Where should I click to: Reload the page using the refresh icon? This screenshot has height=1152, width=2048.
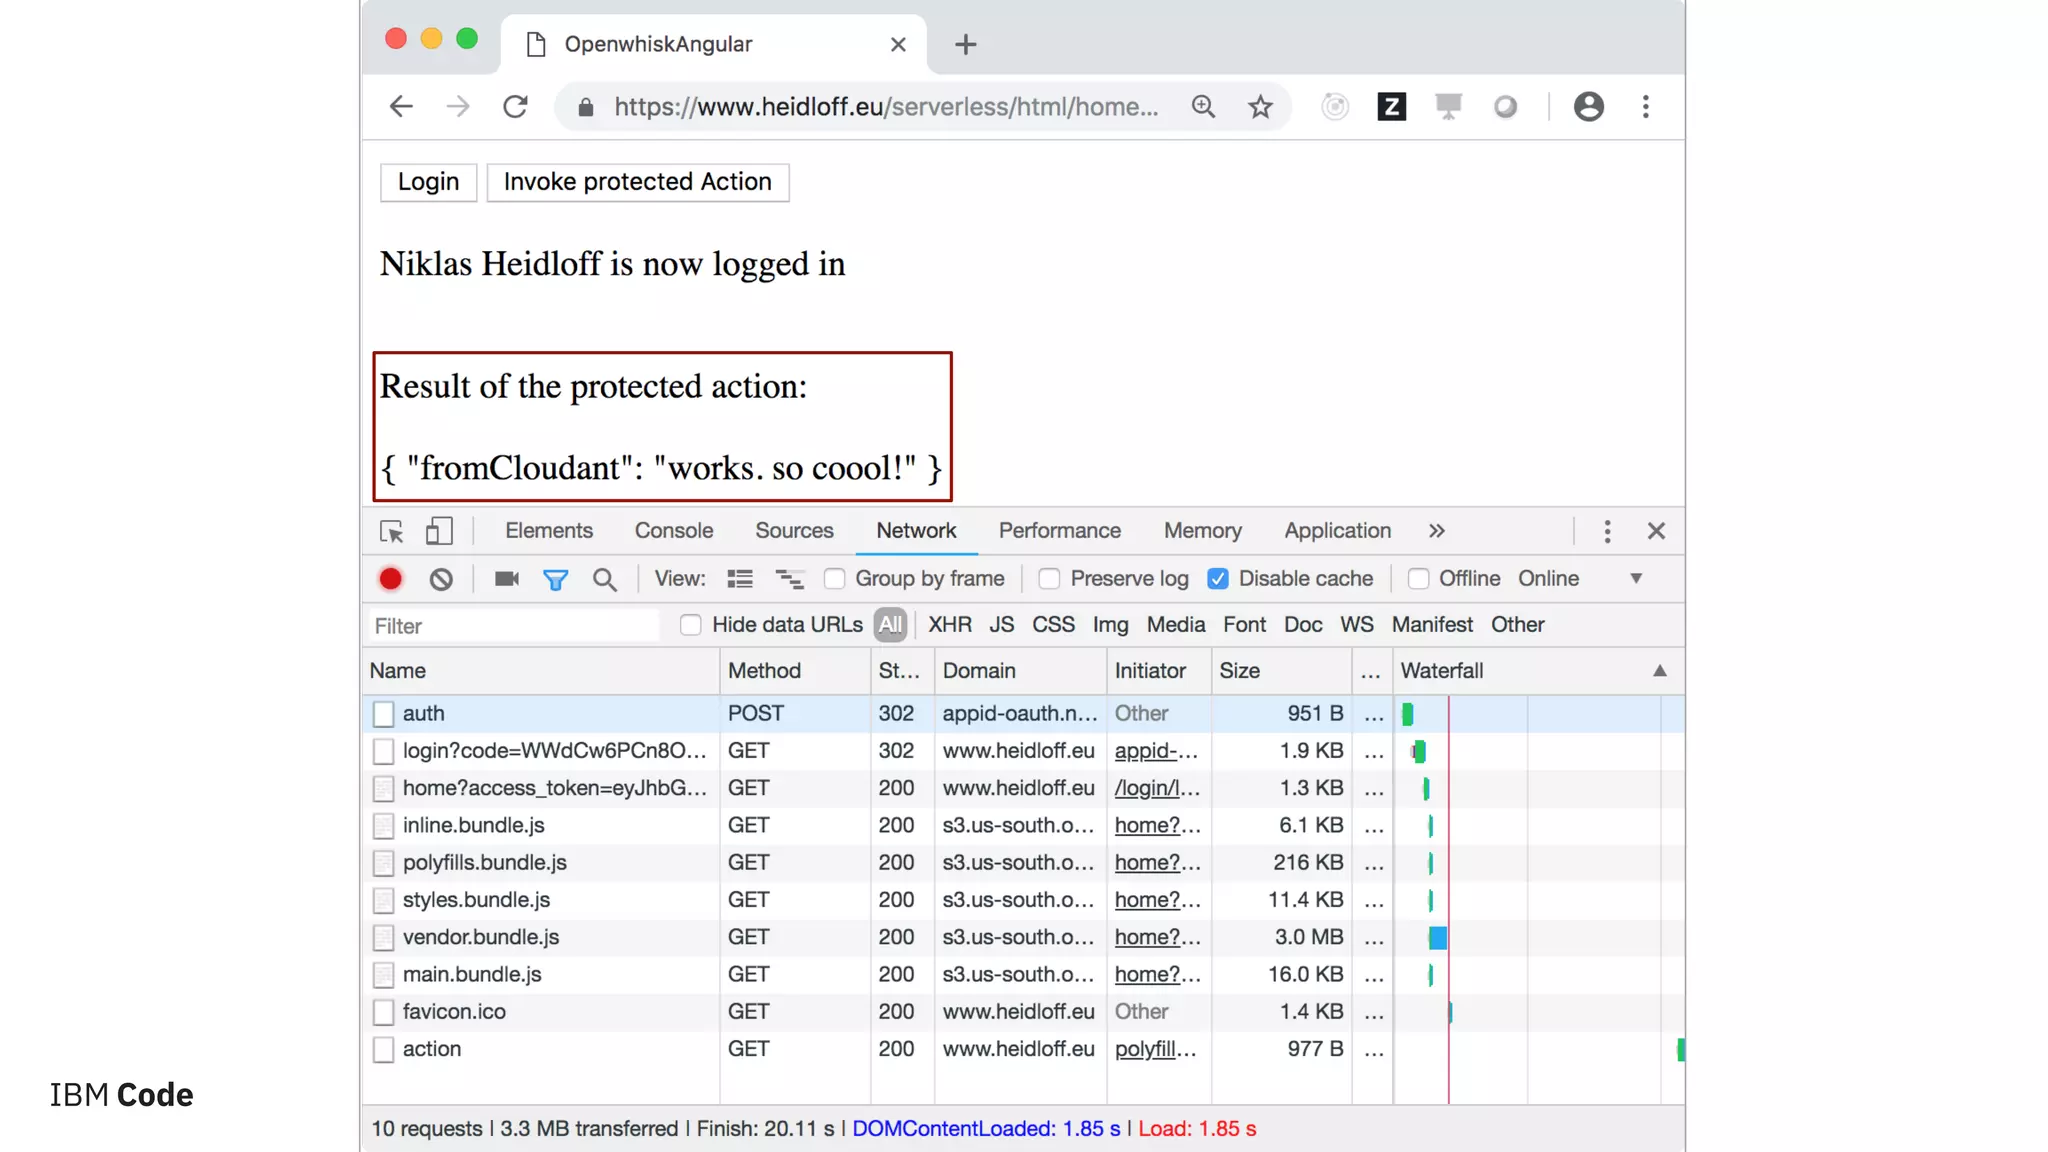515,107
